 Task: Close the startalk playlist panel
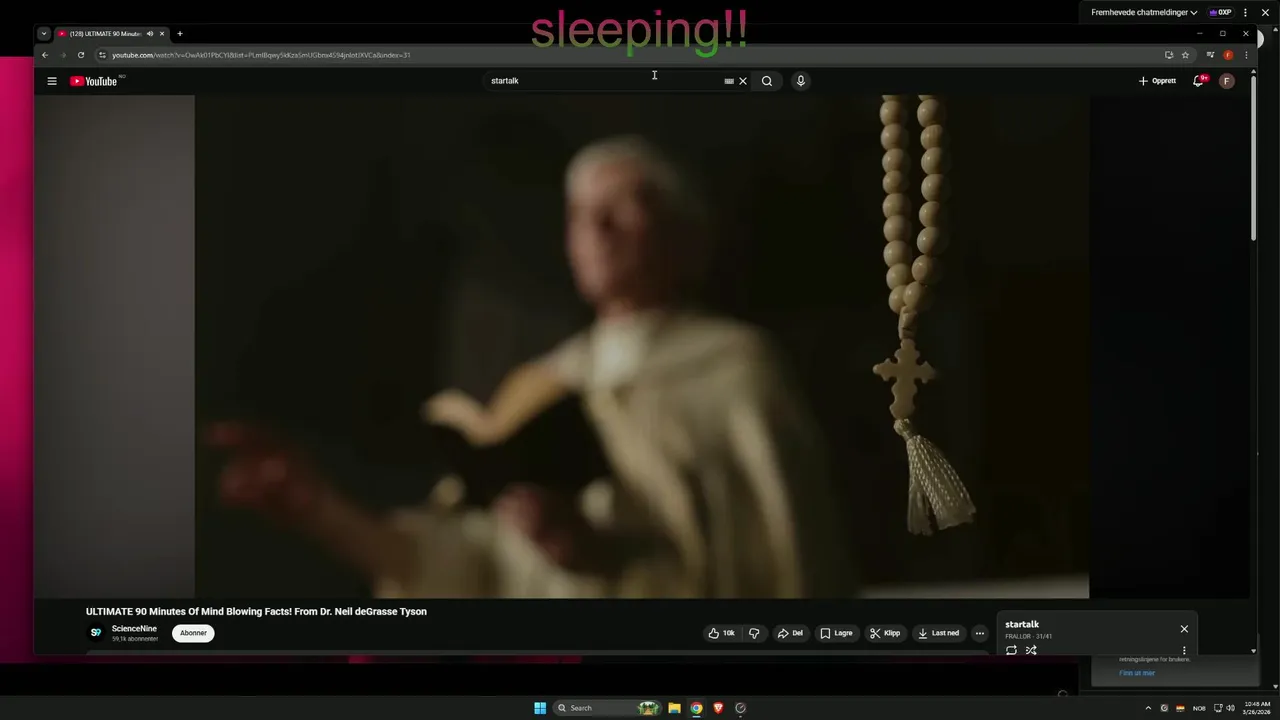pyautogui.click(x=1184, y=629)
